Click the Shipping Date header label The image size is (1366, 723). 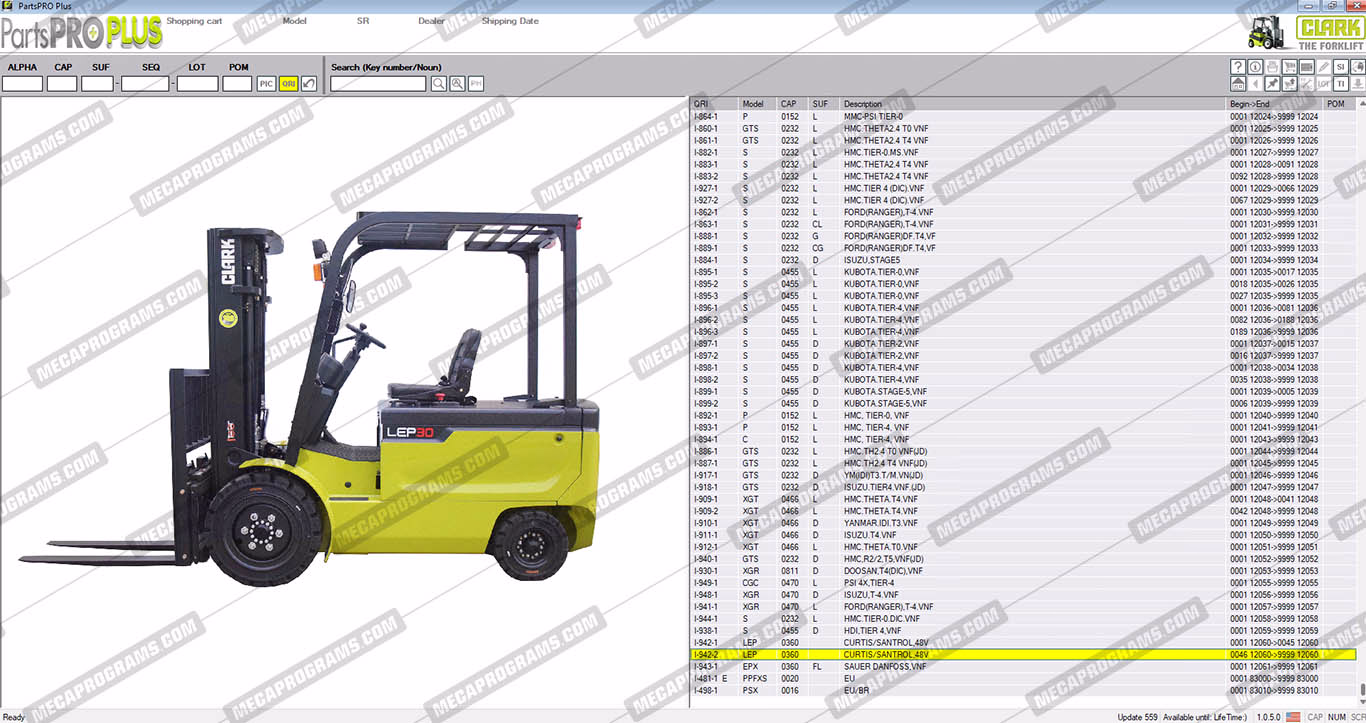(x=510, y=21)
